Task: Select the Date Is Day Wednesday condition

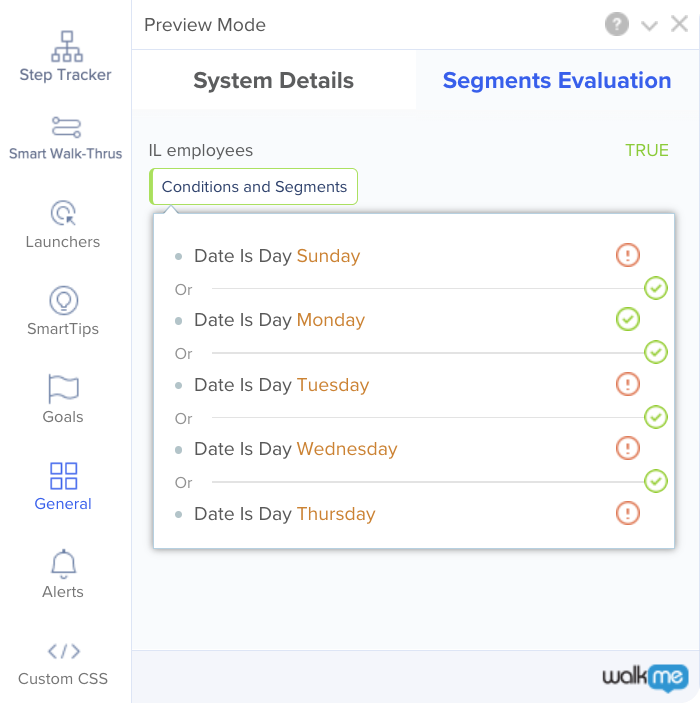Action: point(296,449)
